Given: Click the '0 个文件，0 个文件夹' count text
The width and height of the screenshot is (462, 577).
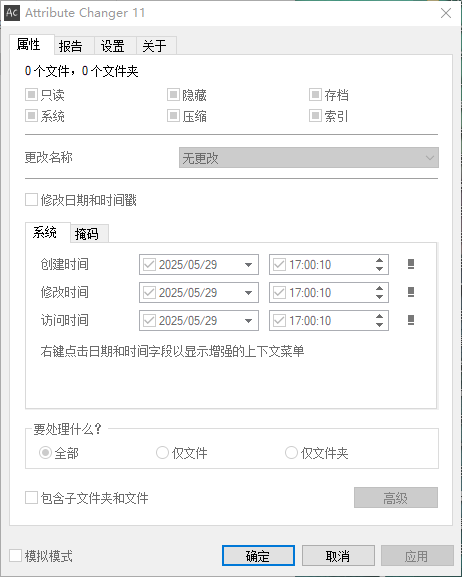Looking at the screenshot, I should (81, 71).
